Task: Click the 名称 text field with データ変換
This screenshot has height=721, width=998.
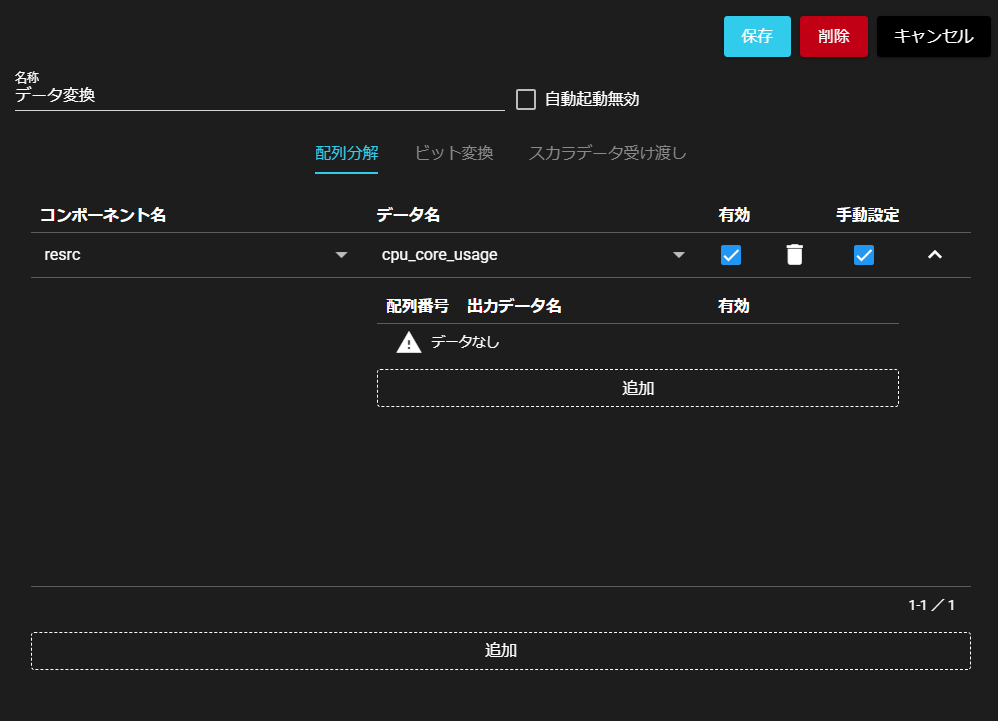Action: click(x=259, y=96)
